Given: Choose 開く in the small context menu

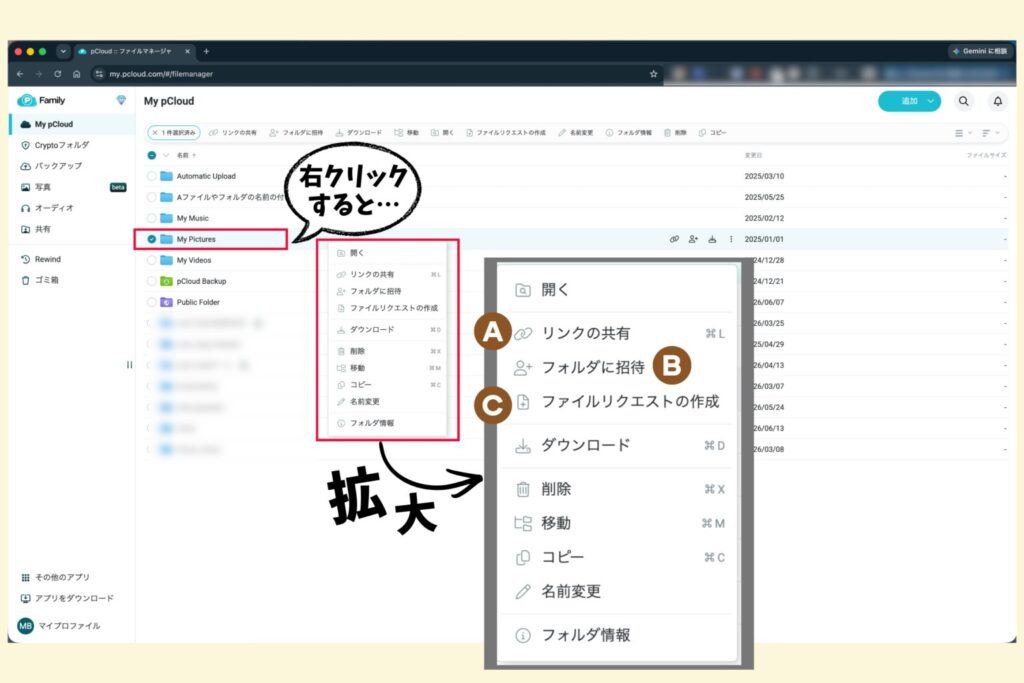Looking at the screenshot, I should pos(351,253).
